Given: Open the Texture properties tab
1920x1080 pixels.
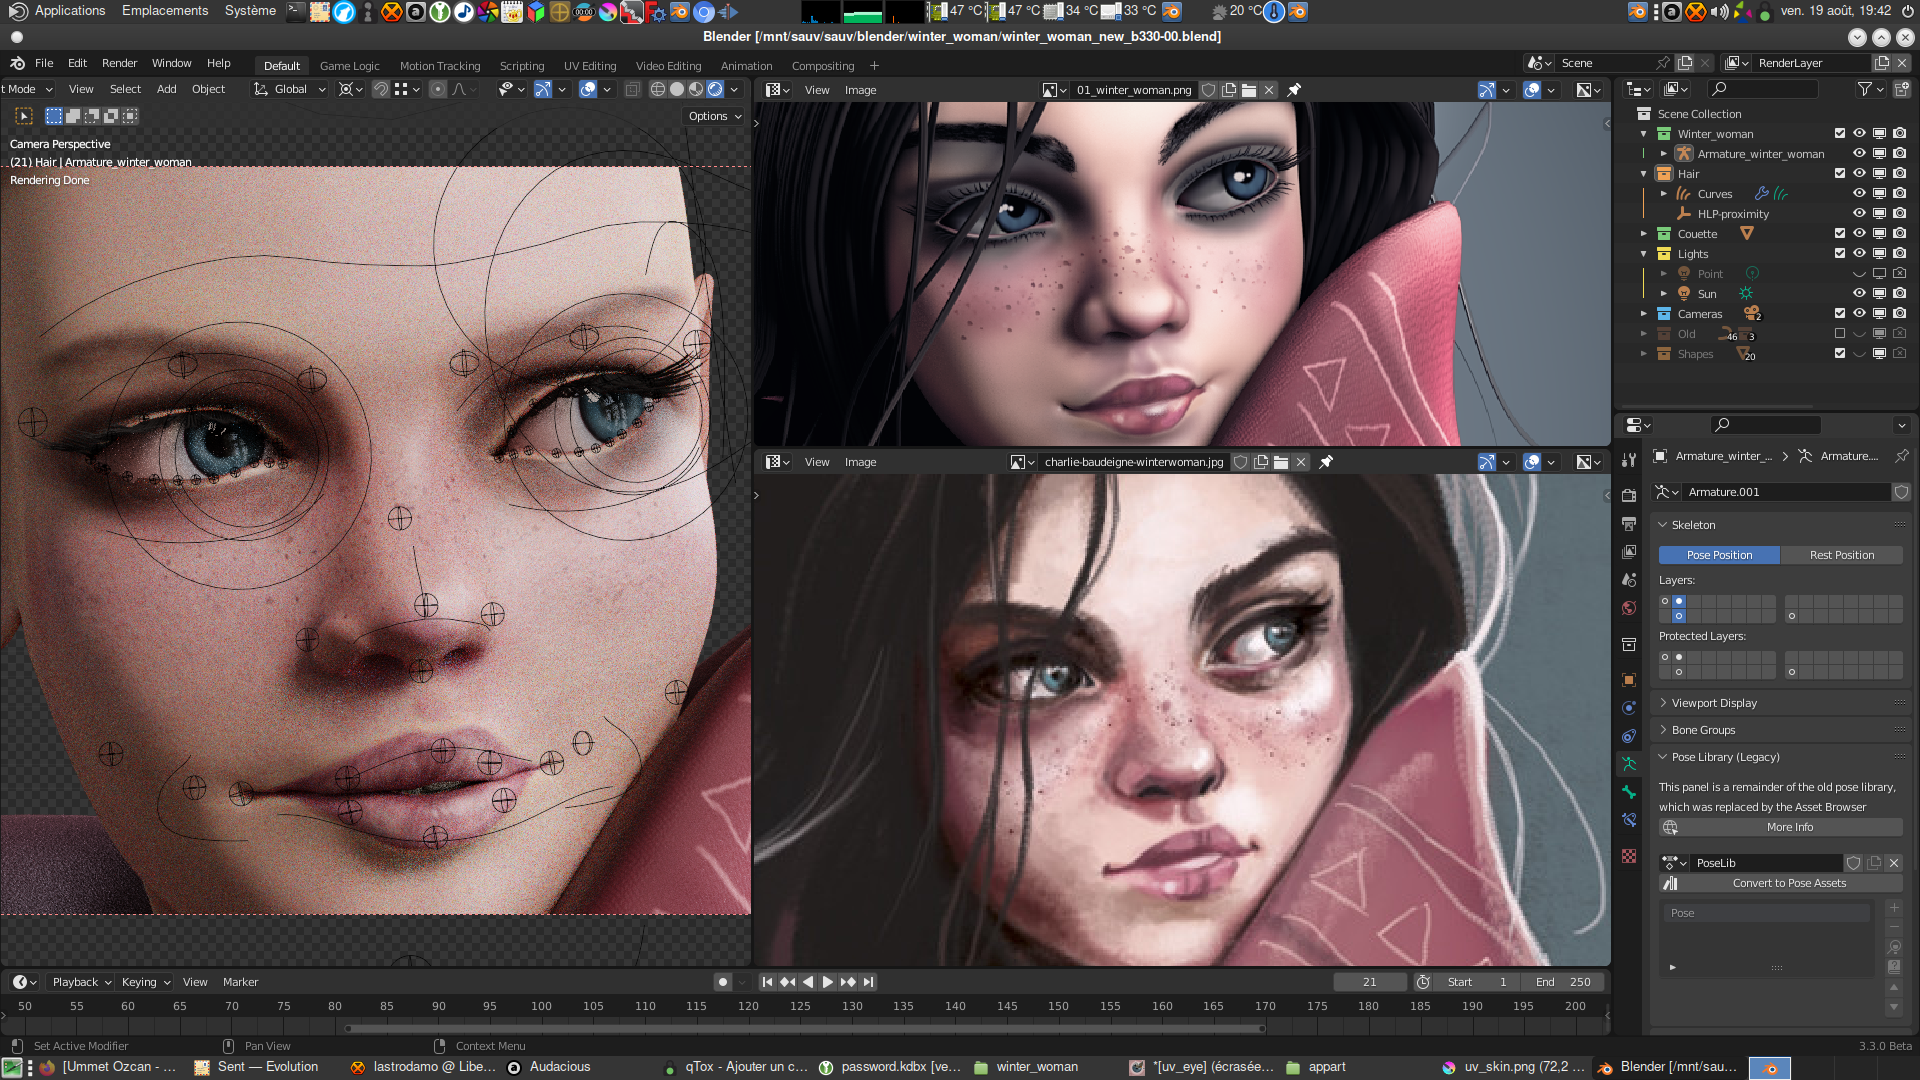Looking at the screenshot, I should (x=1629, y=856).
